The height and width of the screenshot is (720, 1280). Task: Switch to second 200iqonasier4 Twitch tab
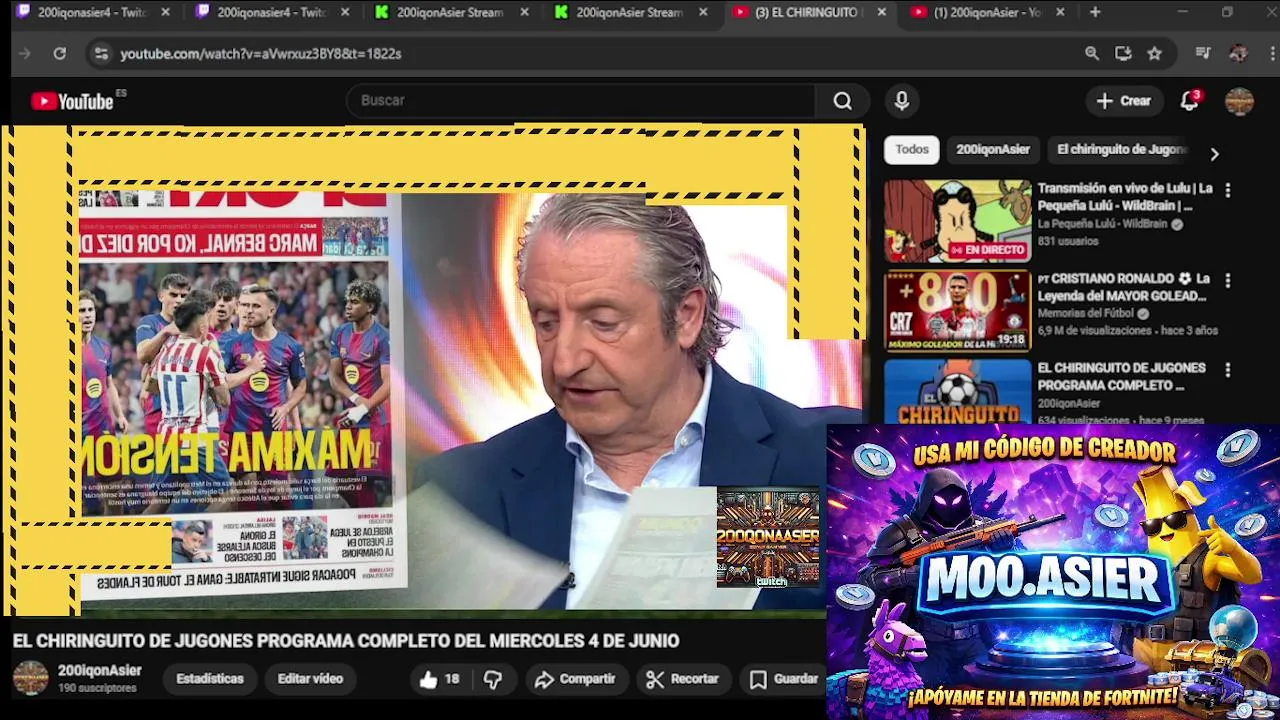pyautogui.click(x=270, y=12)
